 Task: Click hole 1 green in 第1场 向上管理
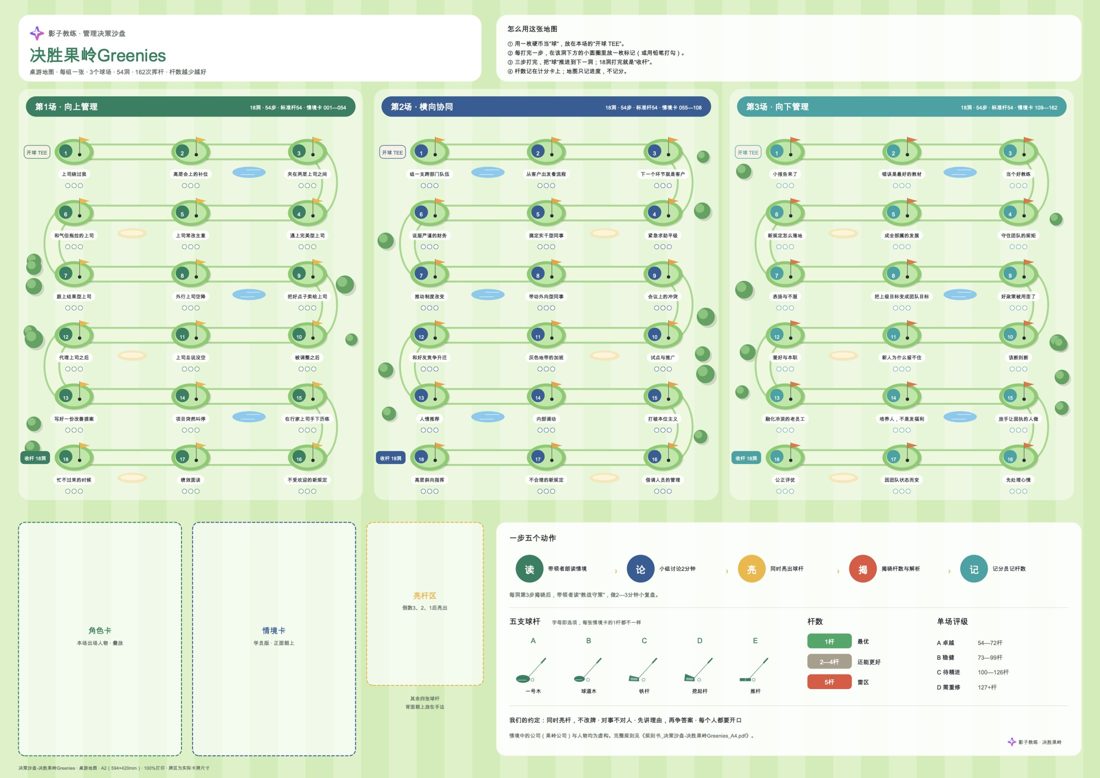tap(74, 152)
